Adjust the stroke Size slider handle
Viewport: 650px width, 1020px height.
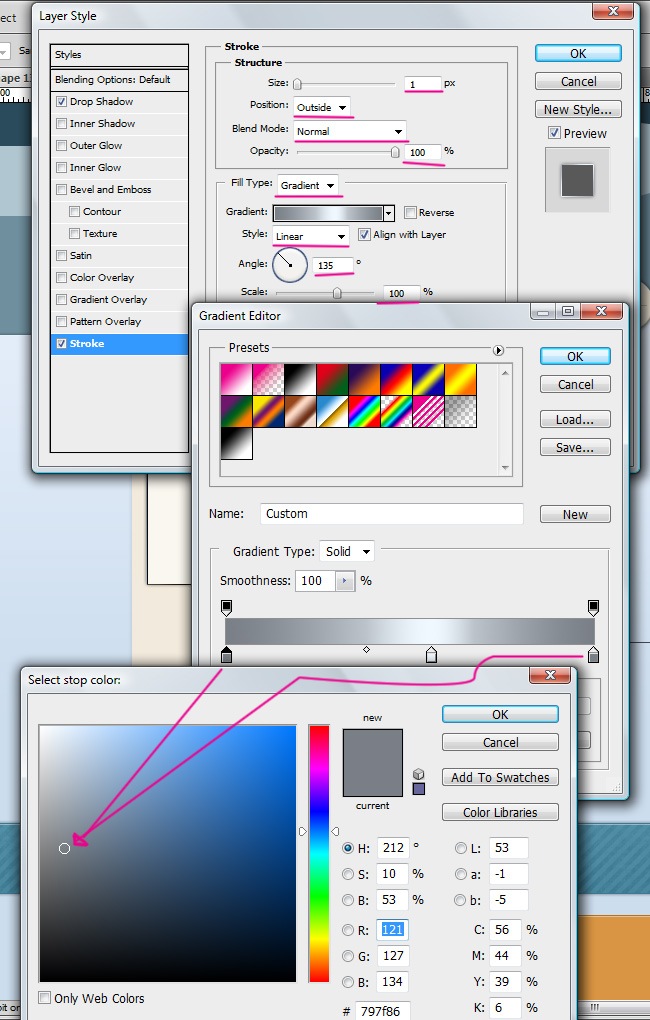[x=297, y=84]
